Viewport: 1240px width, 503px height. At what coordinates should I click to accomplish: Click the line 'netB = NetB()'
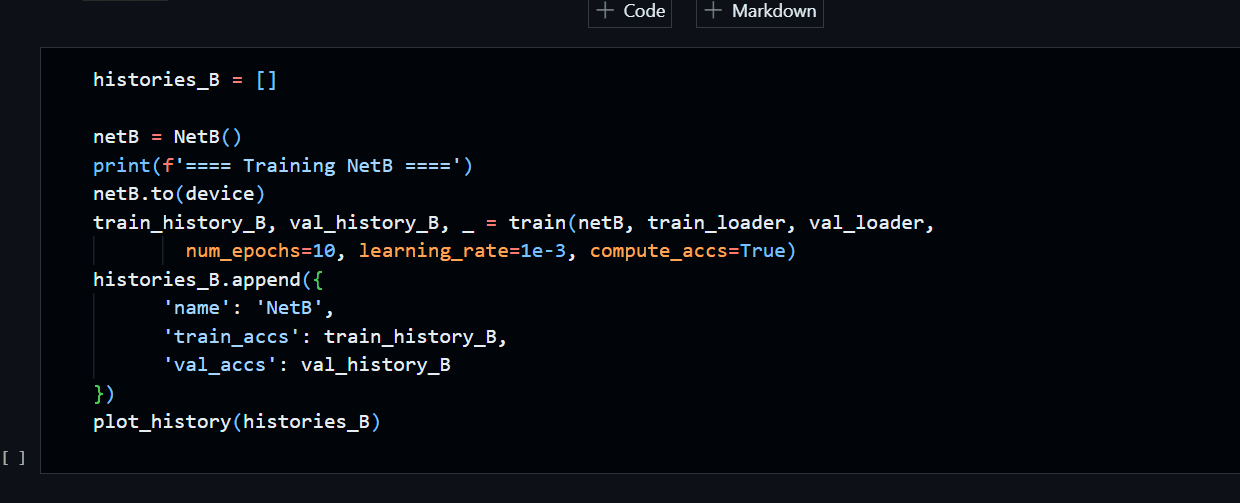tap(168, 137)
